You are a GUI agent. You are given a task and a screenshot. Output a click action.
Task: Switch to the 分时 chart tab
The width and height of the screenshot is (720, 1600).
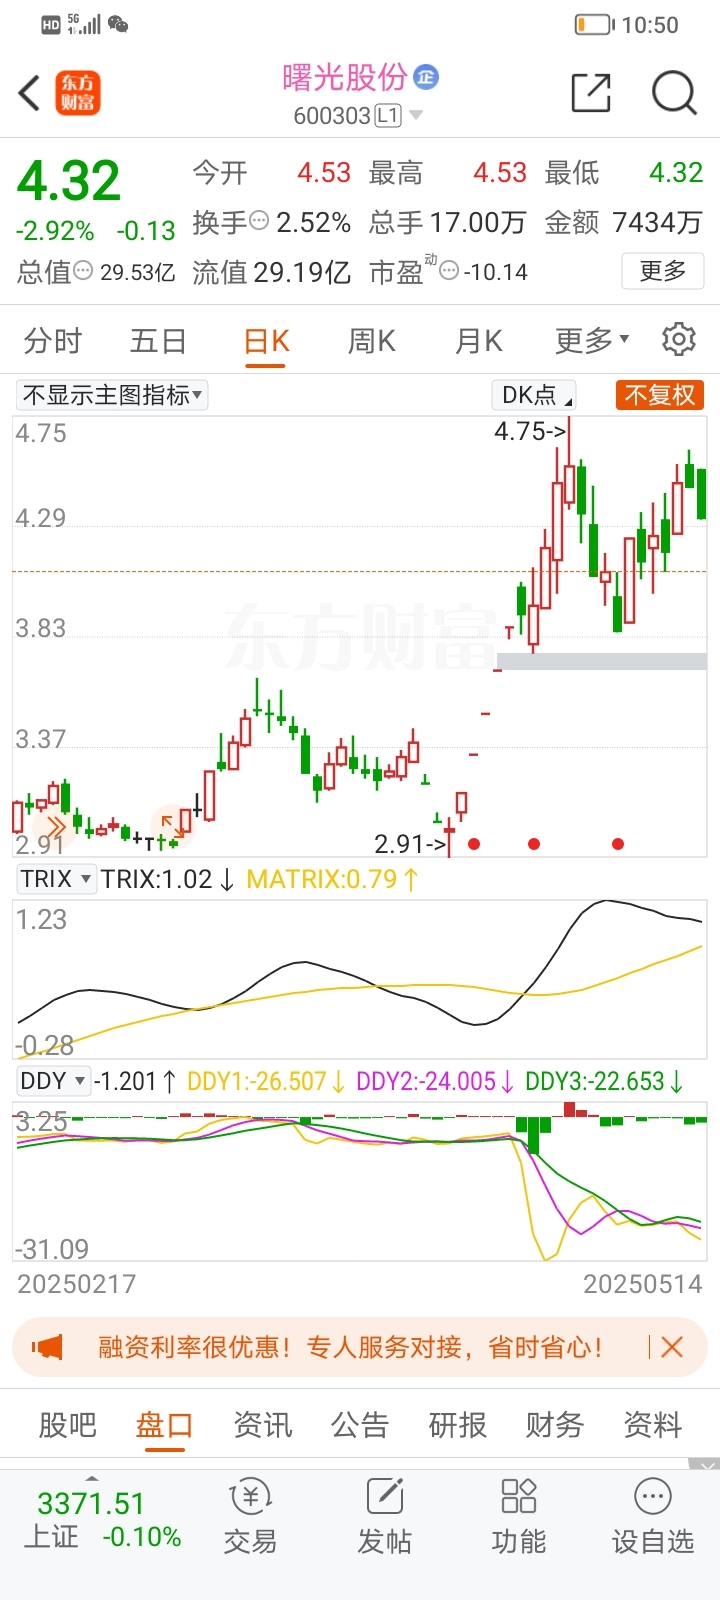pyautogui.click(x=53, y=341)
